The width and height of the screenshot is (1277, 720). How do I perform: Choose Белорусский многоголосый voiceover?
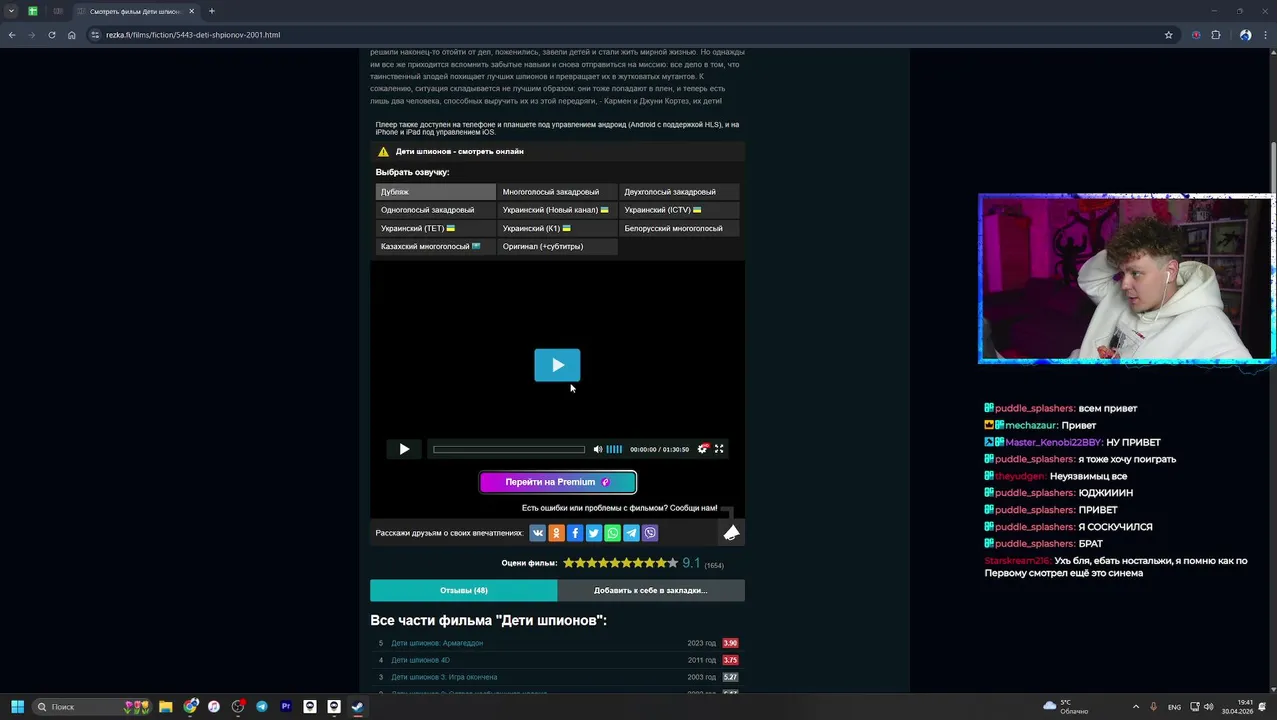point(679,228)
